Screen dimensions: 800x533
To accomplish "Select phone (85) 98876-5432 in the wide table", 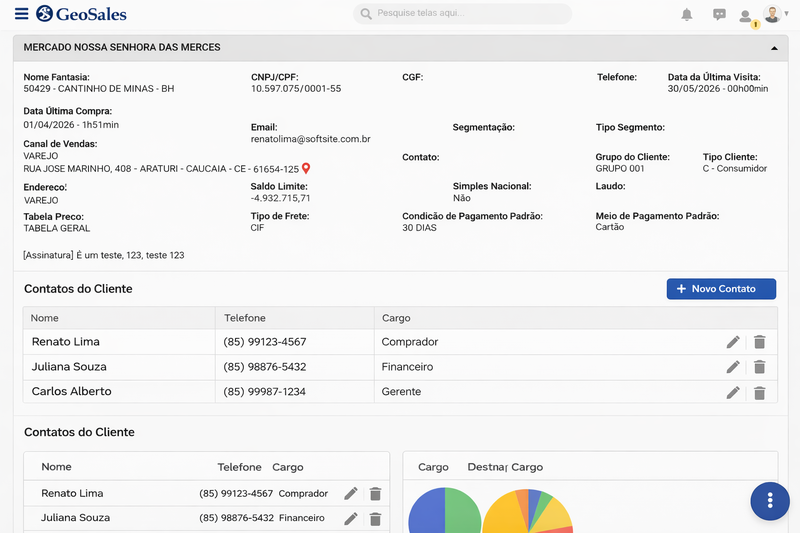I will click(265, 367).
